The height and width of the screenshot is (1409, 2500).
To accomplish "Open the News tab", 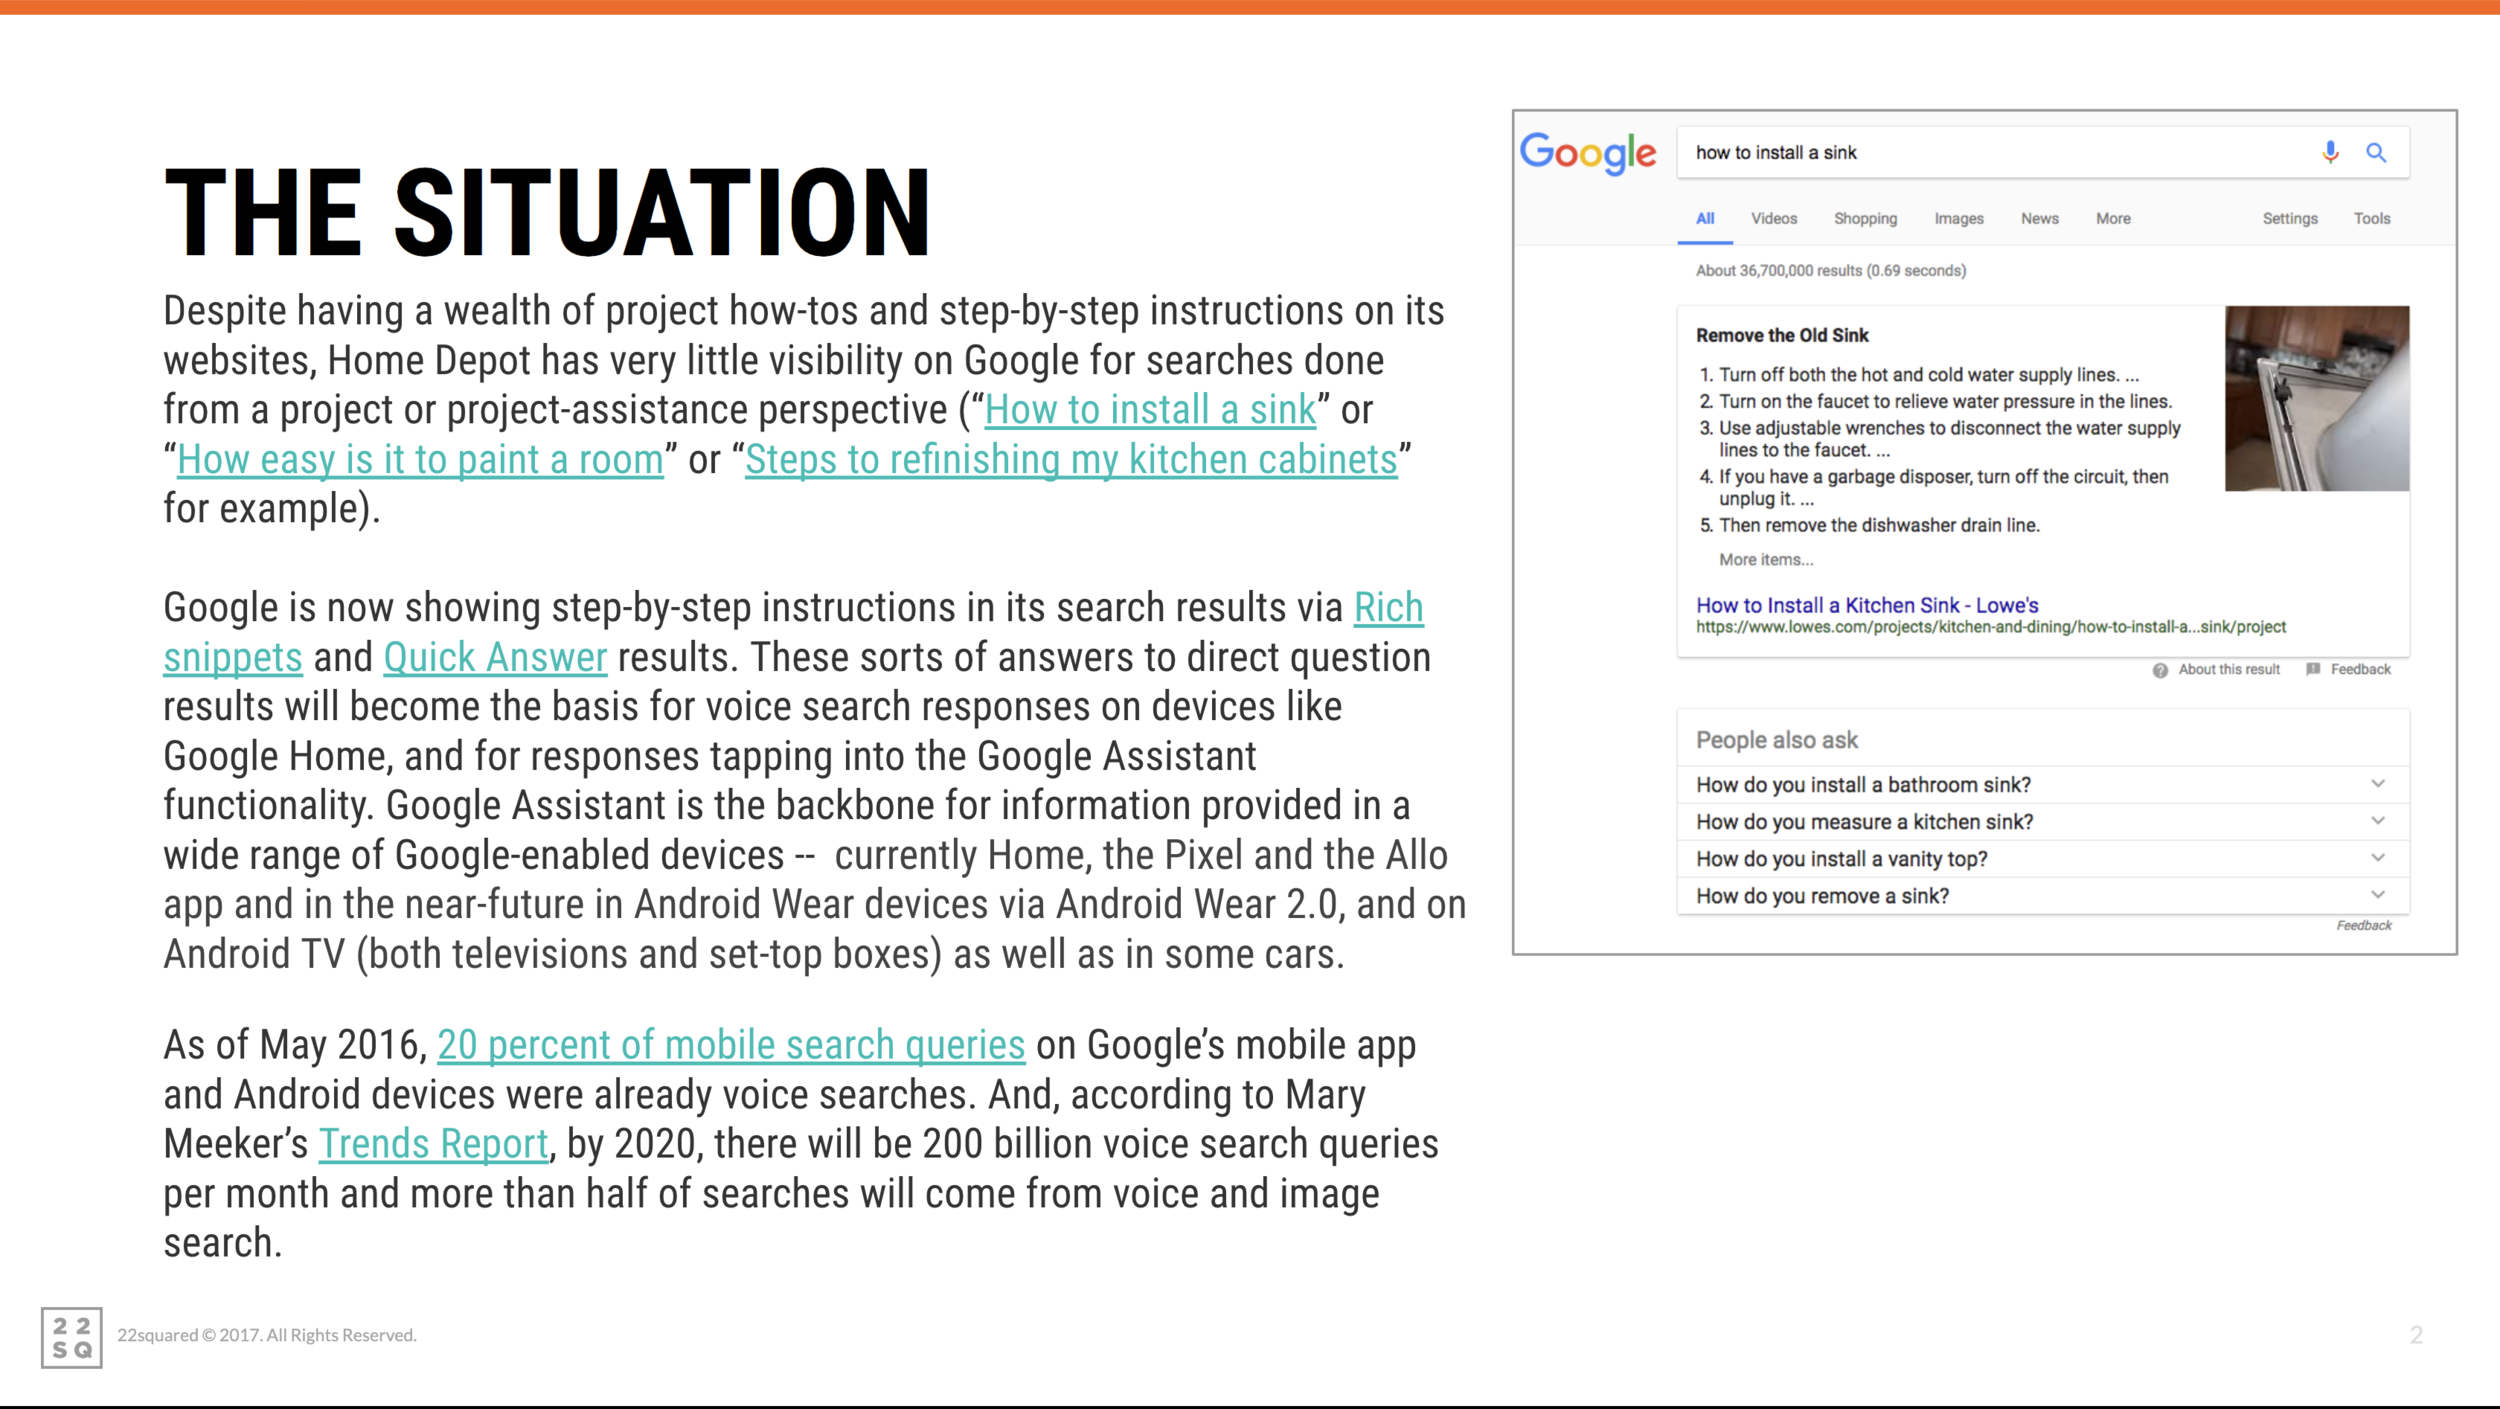I will click(2040, 218).
